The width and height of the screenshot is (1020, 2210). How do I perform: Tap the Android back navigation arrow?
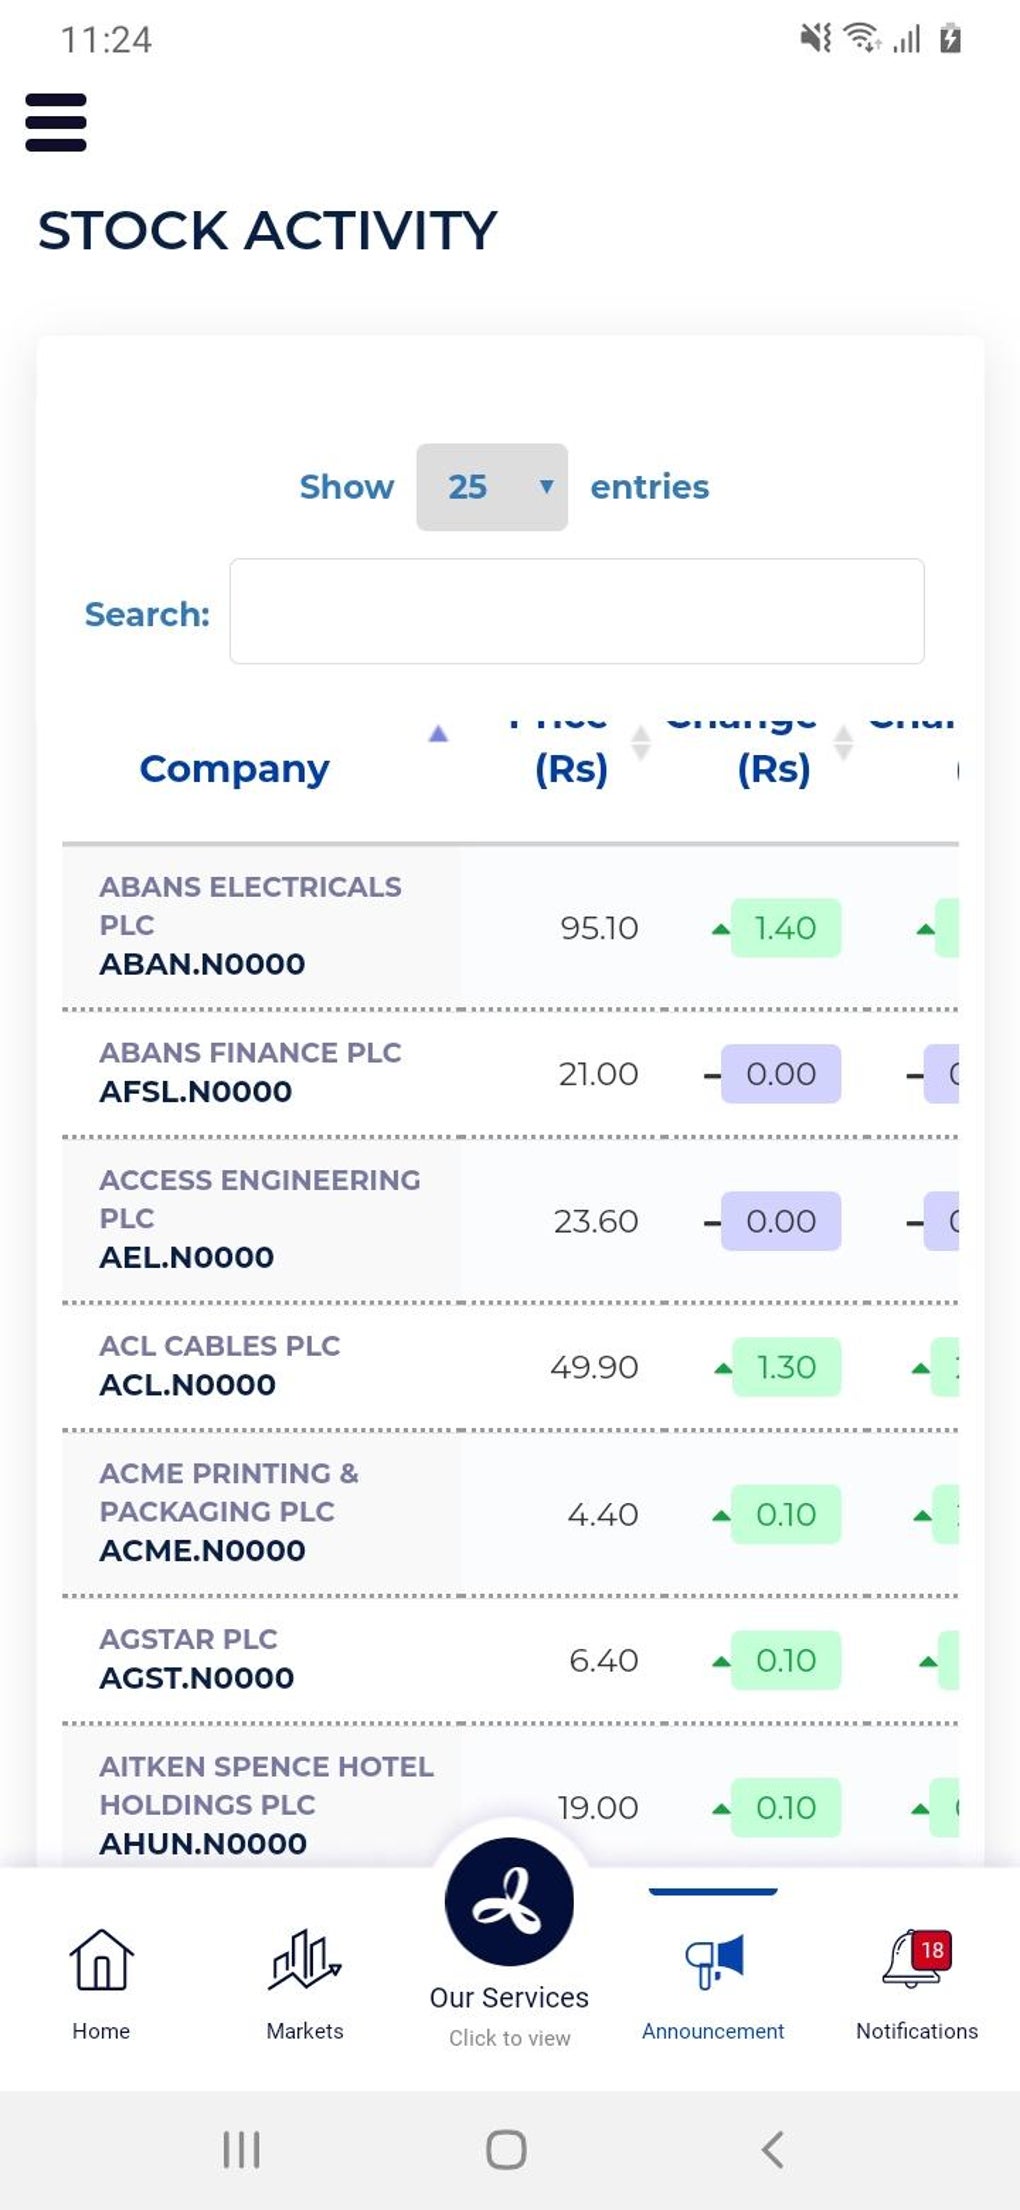tap(772, 2149)
